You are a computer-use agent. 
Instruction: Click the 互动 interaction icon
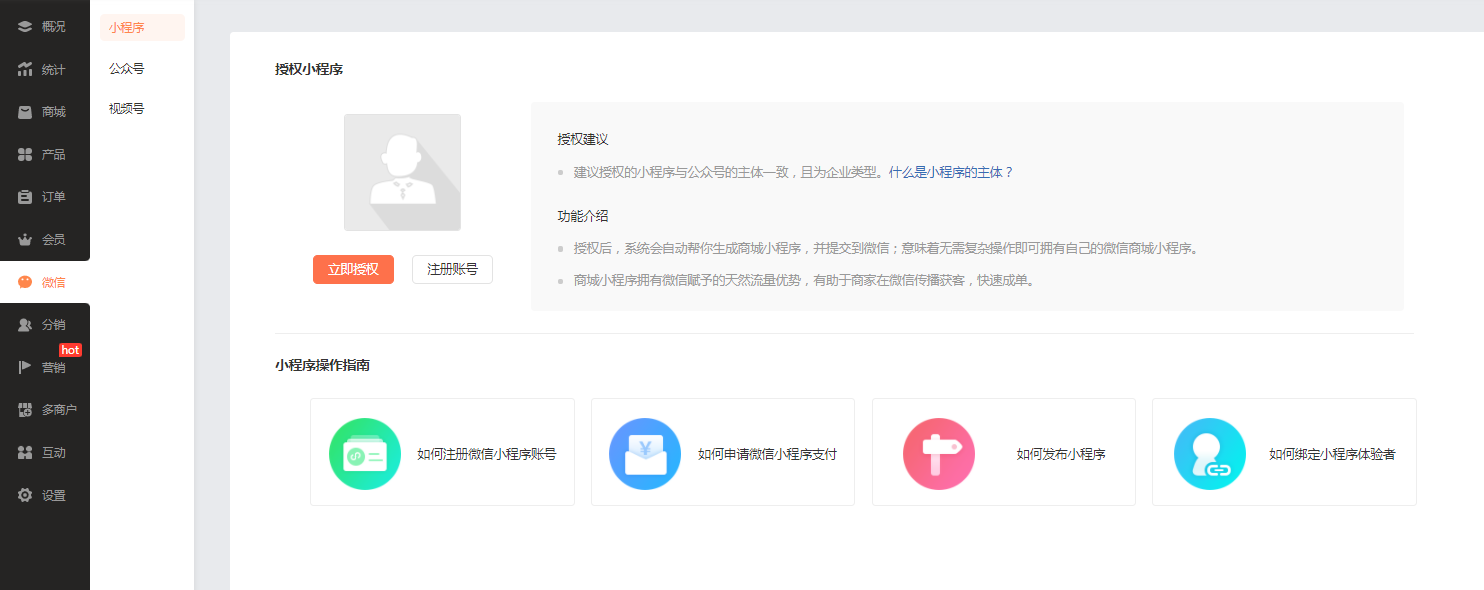[25, 452]
